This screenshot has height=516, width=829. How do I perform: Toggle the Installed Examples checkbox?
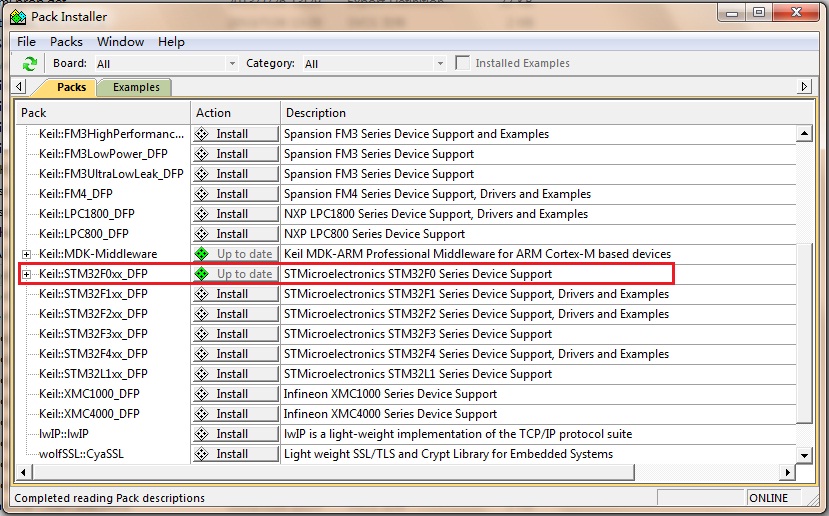(463, 63)
